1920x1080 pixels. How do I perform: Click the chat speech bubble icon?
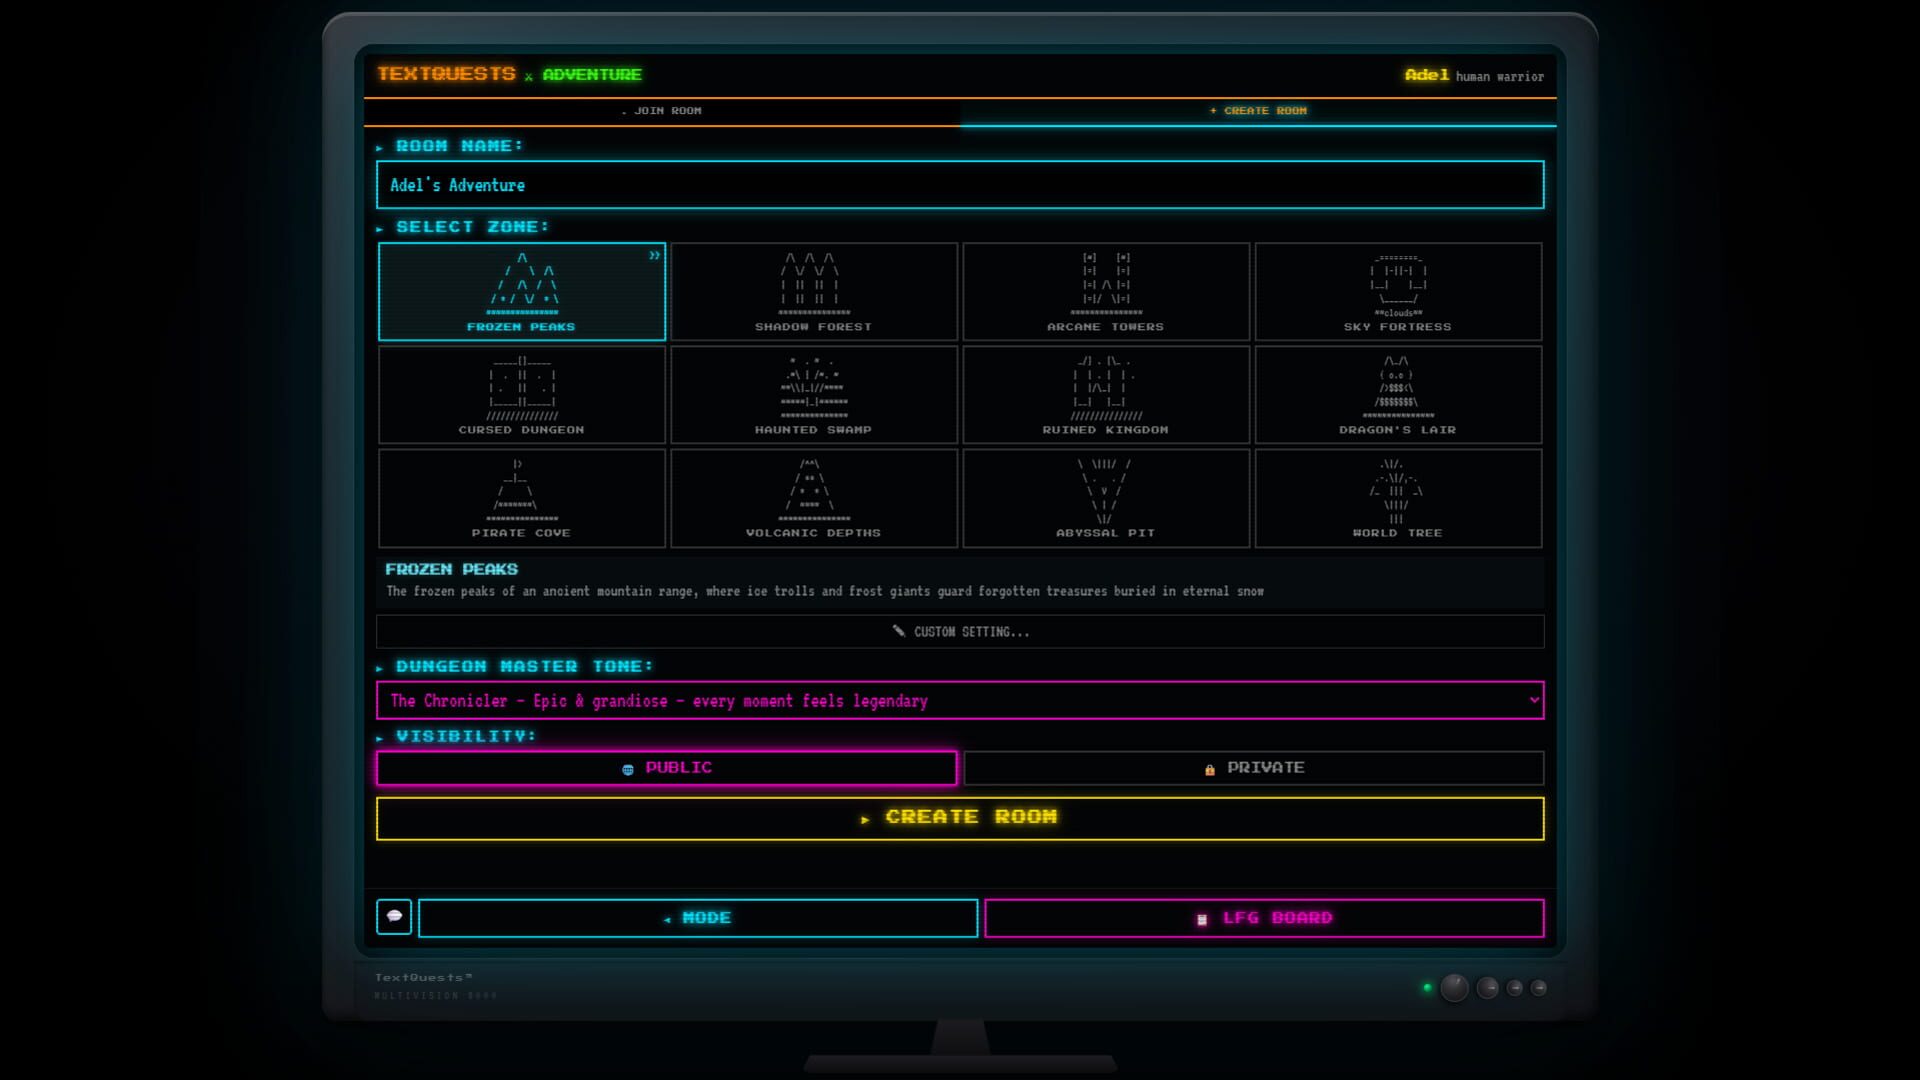[394, 917]
